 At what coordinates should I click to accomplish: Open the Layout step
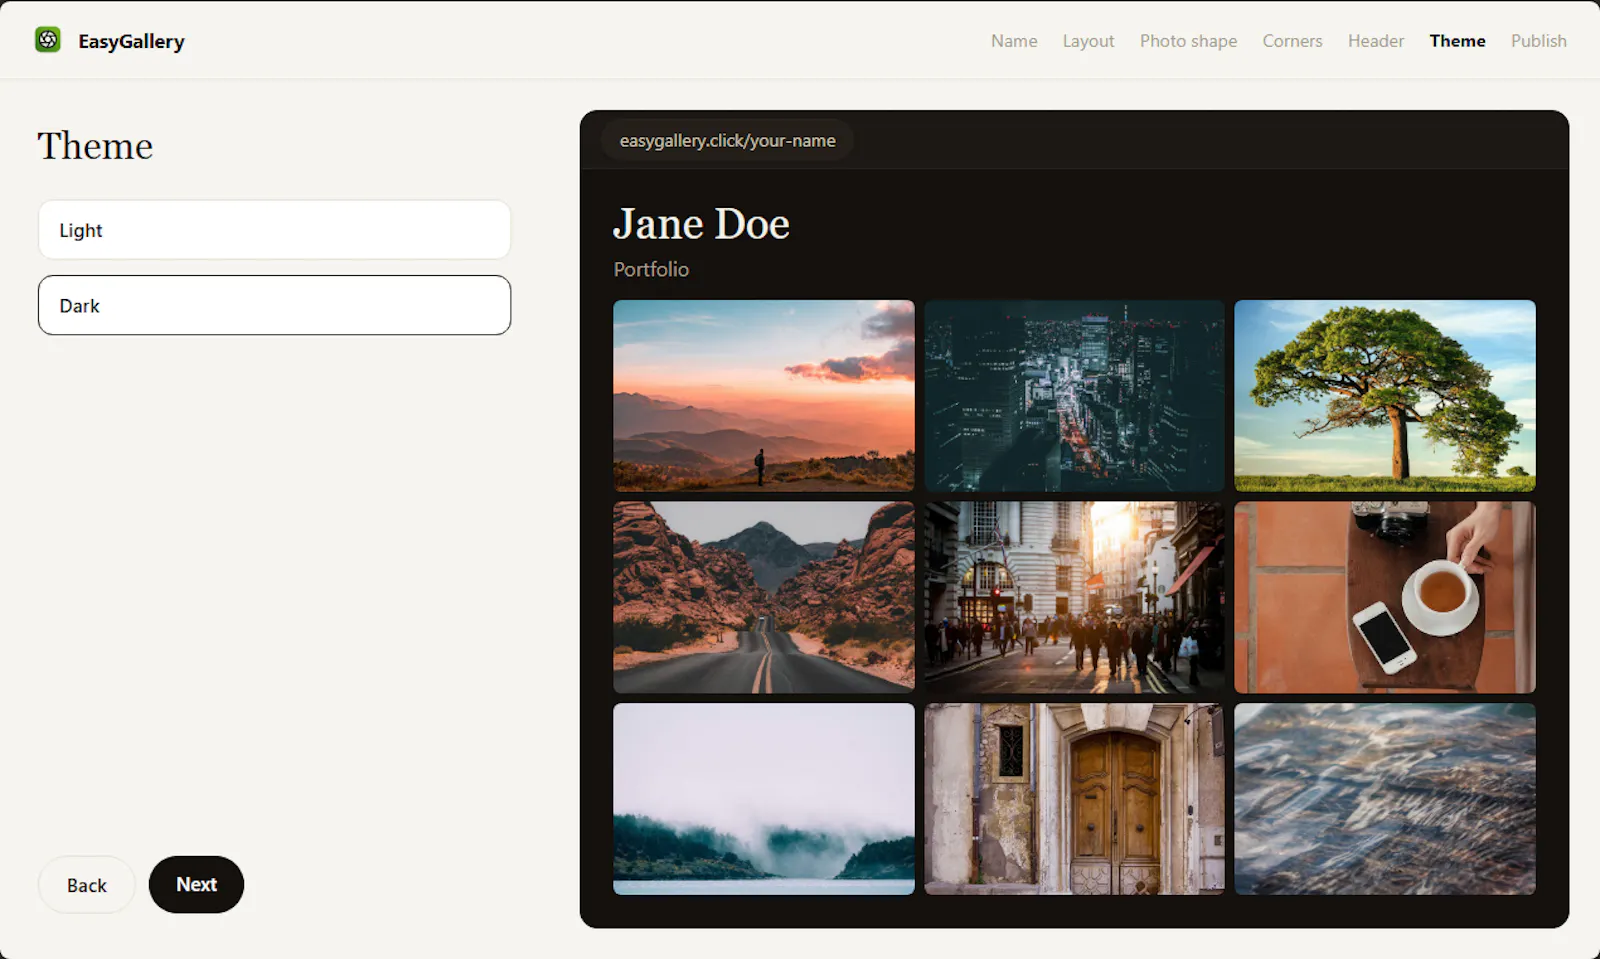[1088, 41]
